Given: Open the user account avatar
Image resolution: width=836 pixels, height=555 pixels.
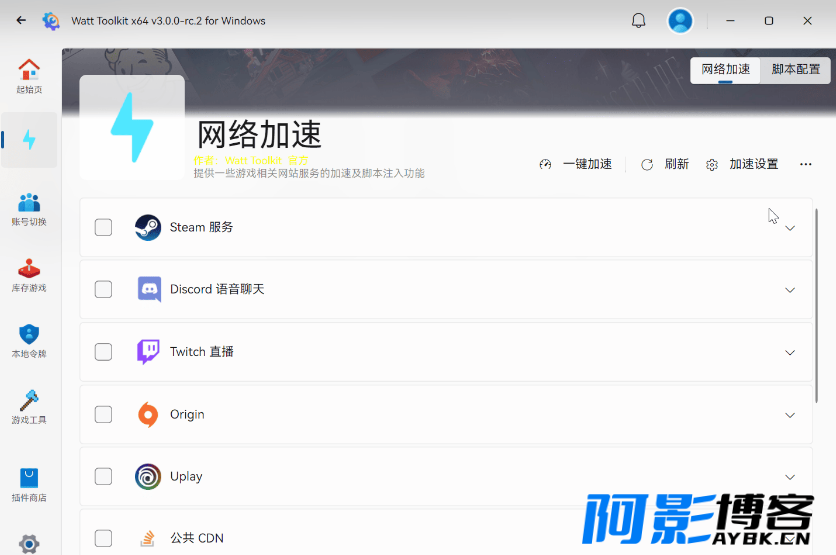Looking at the screenshot, I should (680, 21).
